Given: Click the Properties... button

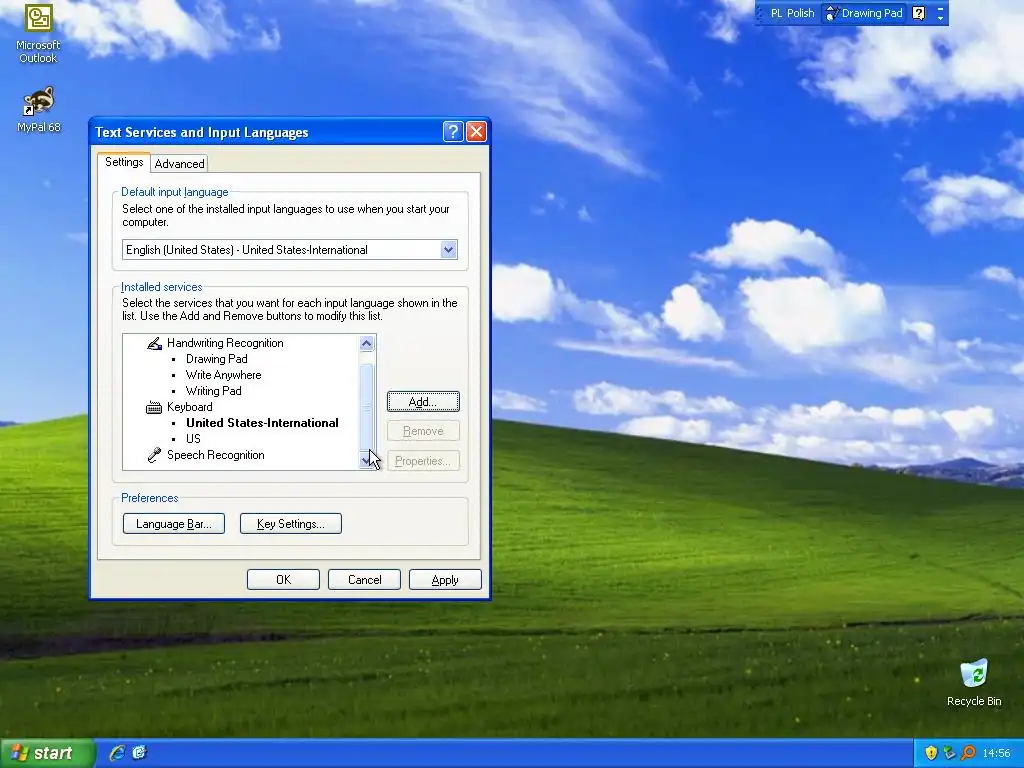Looking at the screenshot, I should [423, 461].
